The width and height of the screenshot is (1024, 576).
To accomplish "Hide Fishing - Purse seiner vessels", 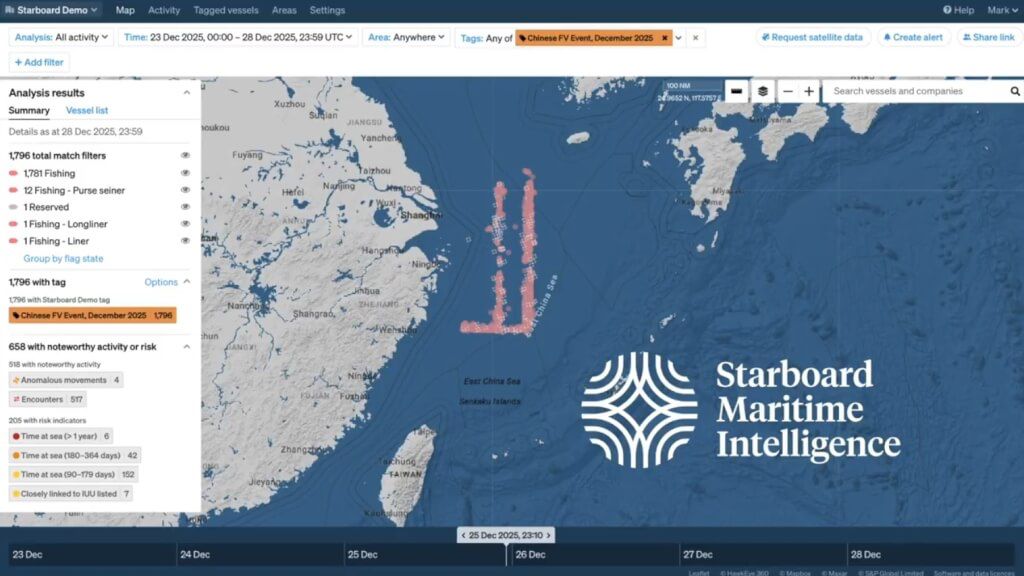I will [185, 190].
